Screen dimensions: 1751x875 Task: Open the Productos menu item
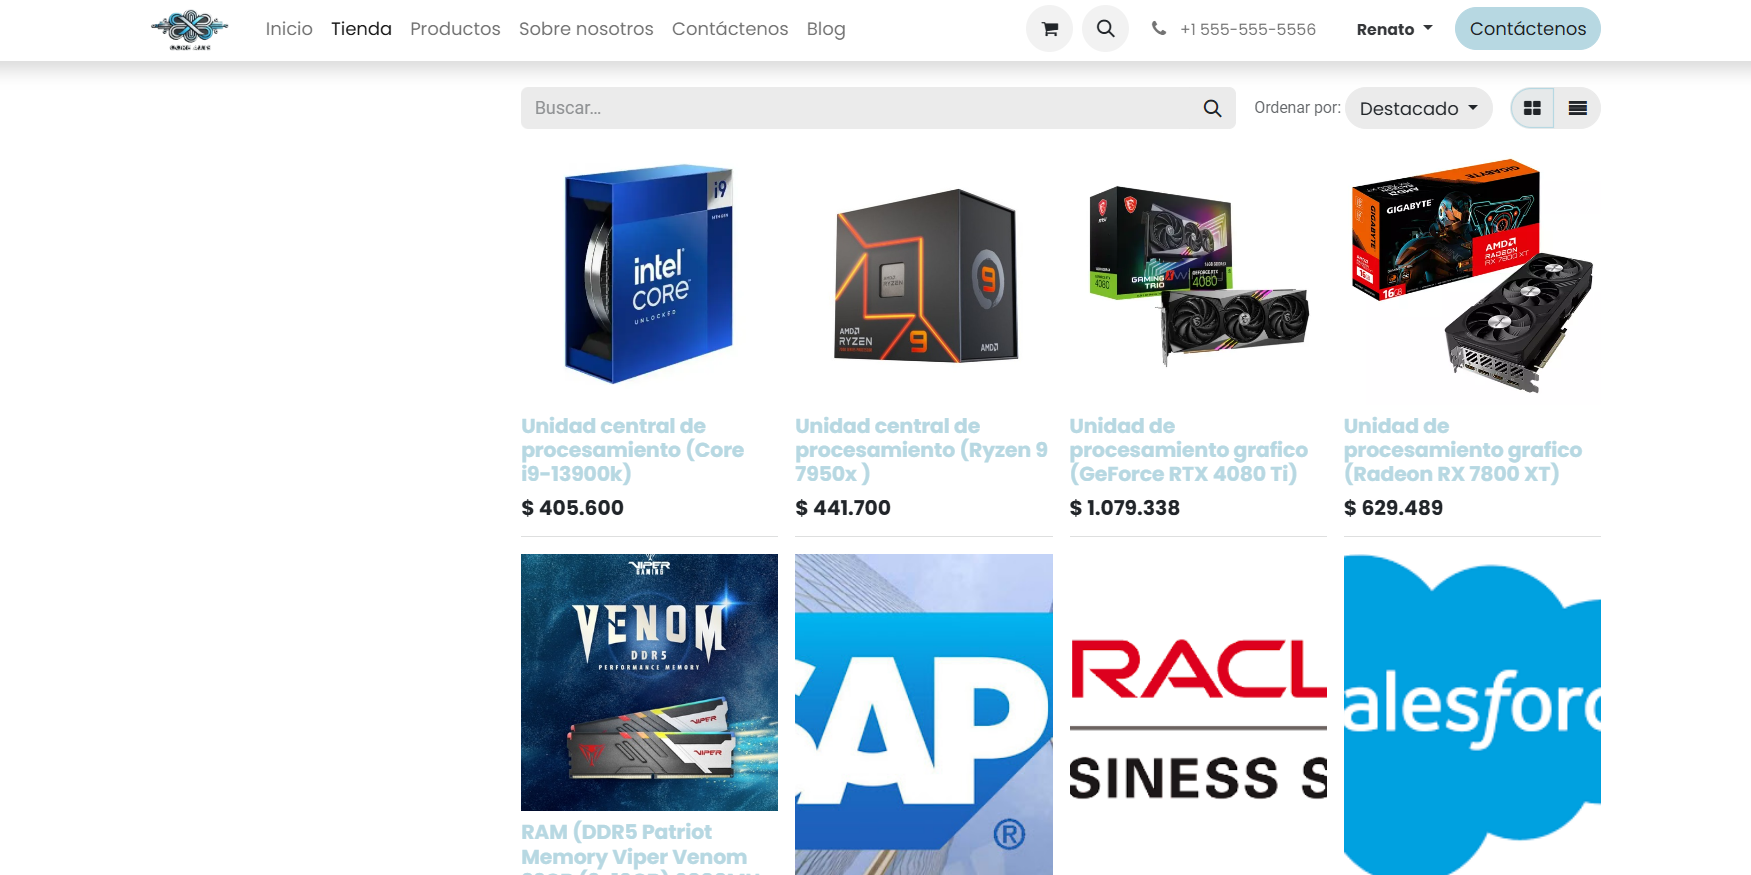455,29
